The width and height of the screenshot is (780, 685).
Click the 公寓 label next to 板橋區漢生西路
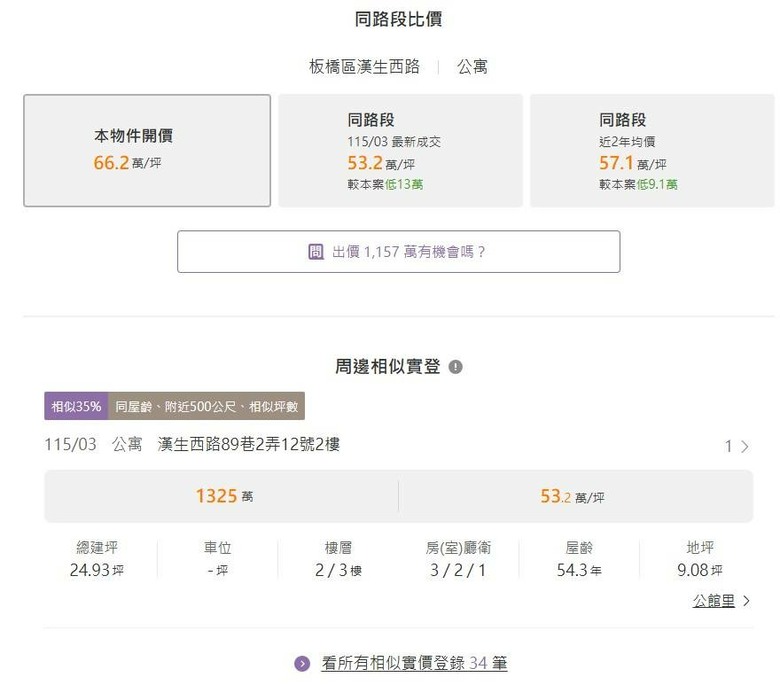(x=472, y=67)
